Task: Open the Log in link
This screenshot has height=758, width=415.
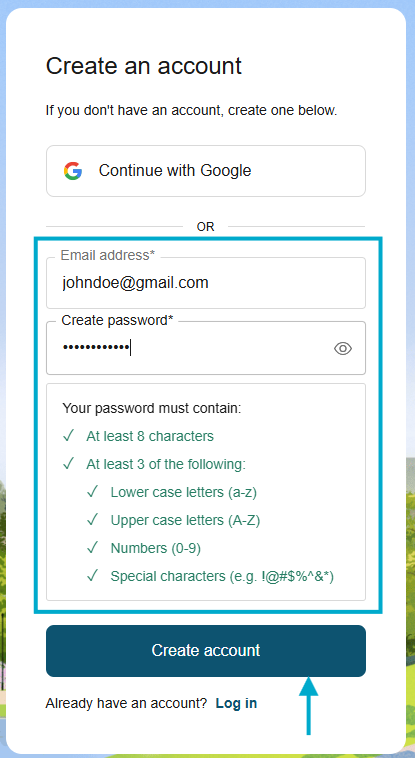Action: click(x=237, y=703)
